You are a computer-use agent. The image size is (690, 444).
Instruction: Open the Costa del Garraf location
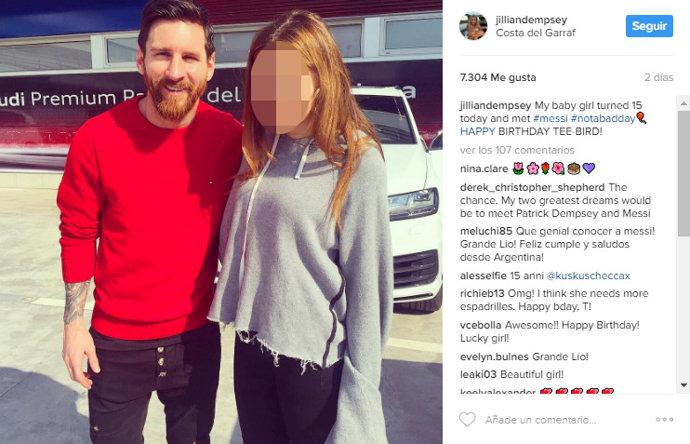pyautogui.click(x=536, y=33)
